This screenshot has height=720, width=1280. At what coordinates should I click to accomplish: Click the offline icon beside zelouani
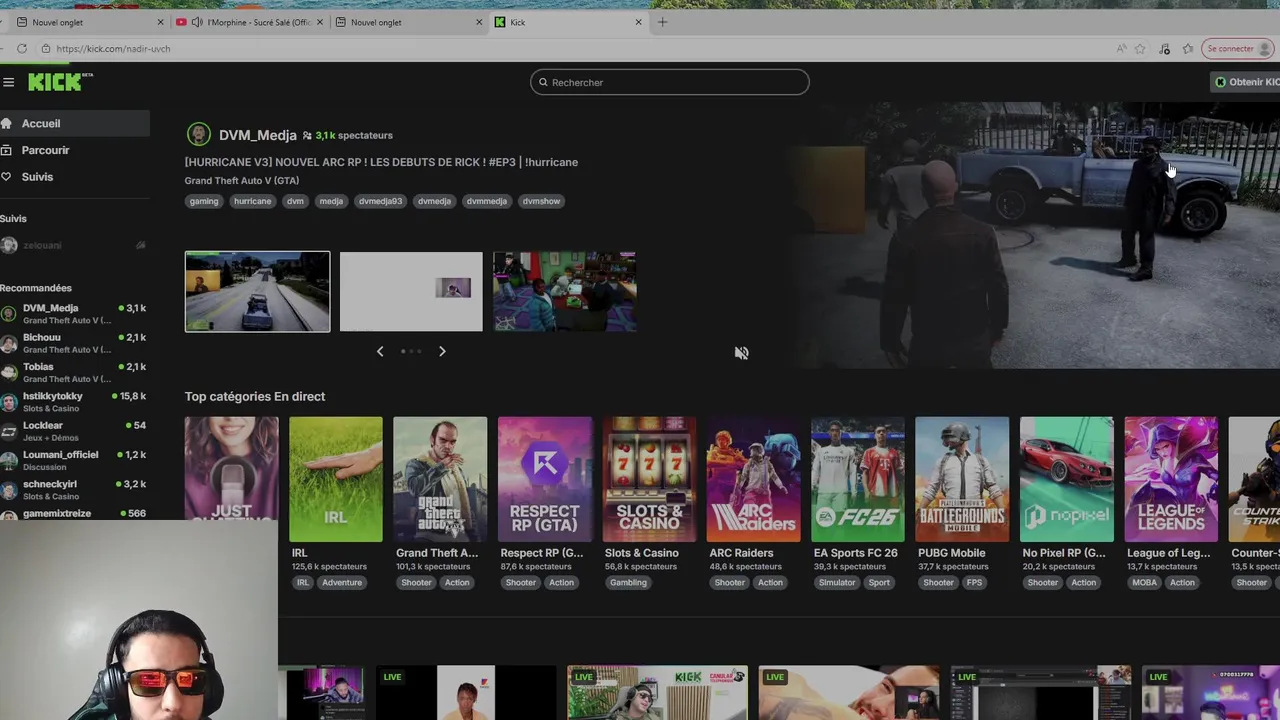(140, 245)
